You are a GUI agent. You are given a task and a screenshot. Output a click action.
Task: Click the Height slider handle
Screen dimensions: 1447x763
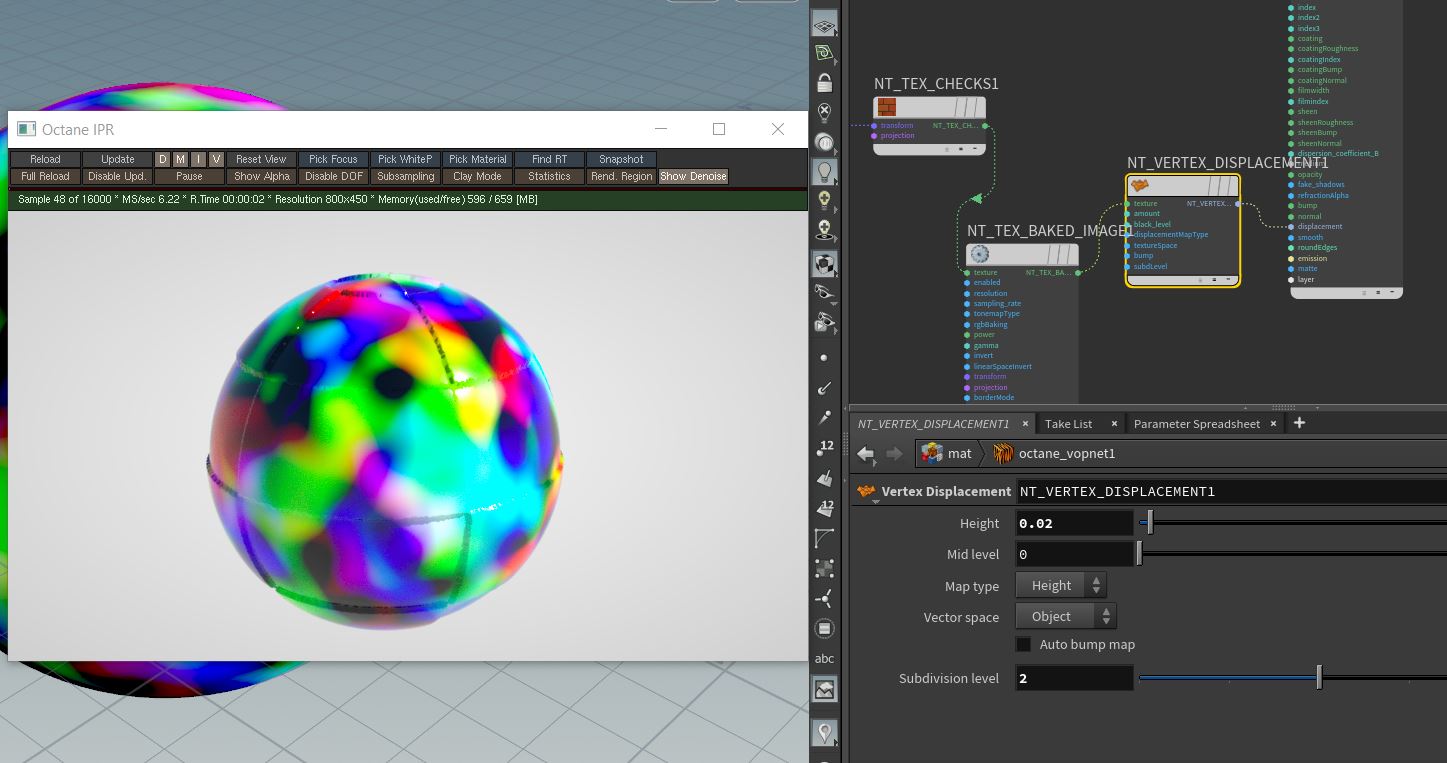coord(1150,522)
